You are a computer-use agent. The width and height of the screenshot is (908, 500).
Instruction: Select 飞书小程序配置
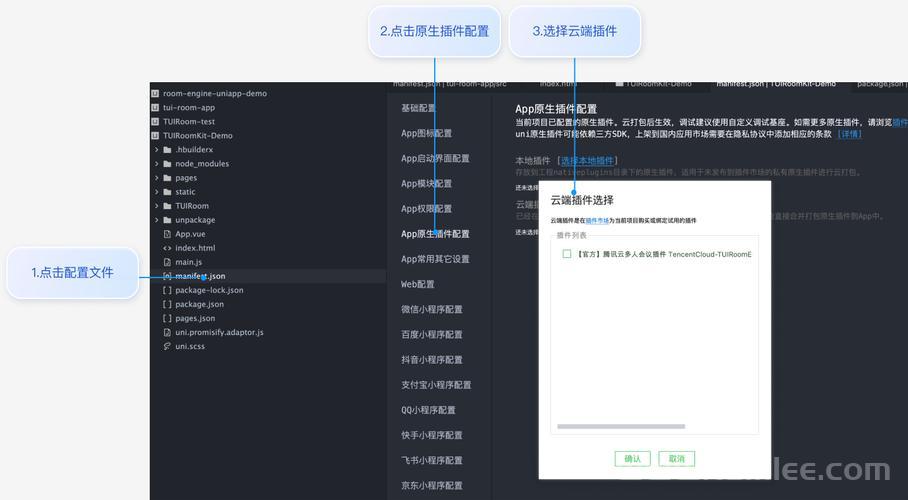pyautogui.click(x=431, y=461)
